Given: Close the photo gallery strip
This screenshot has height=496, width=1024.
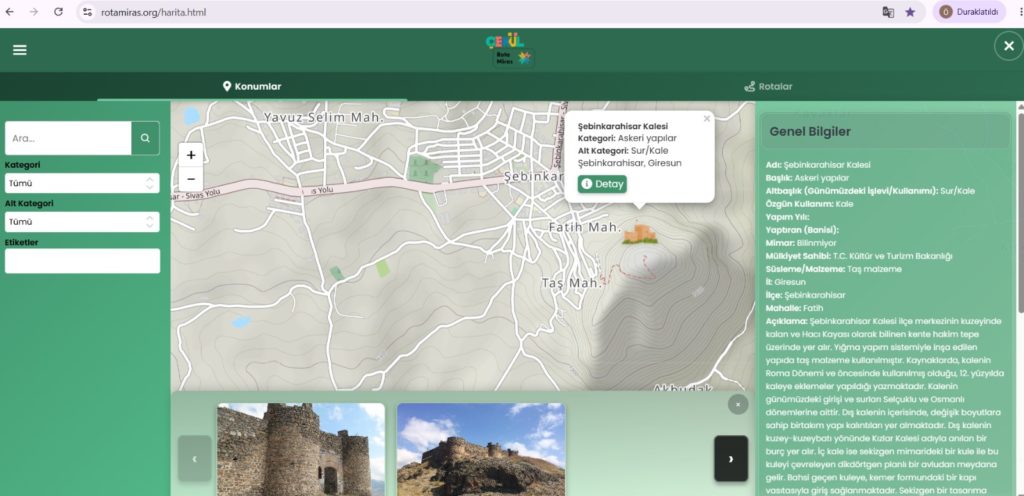Looking at the screenshot, I should (738, 405).
